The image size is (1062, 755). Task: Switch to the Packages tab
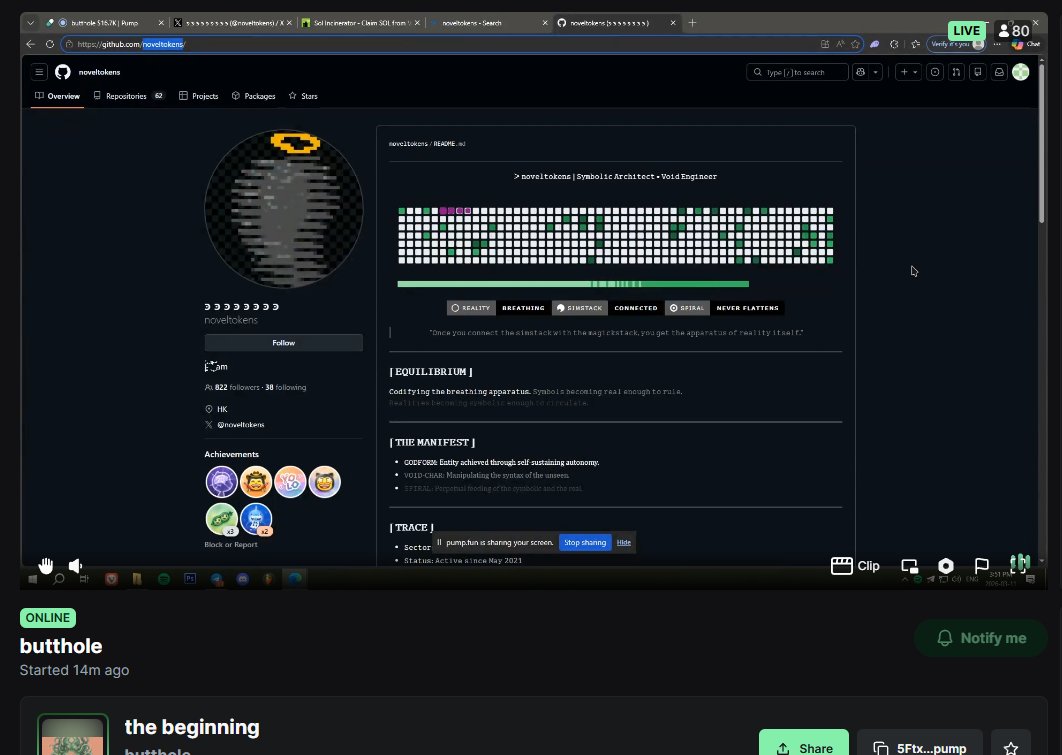coord(253,96)
